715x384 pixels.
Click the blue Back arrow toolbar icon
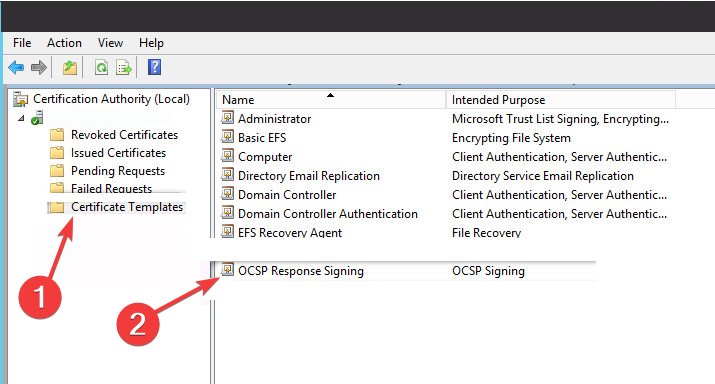tap(16, 67)
